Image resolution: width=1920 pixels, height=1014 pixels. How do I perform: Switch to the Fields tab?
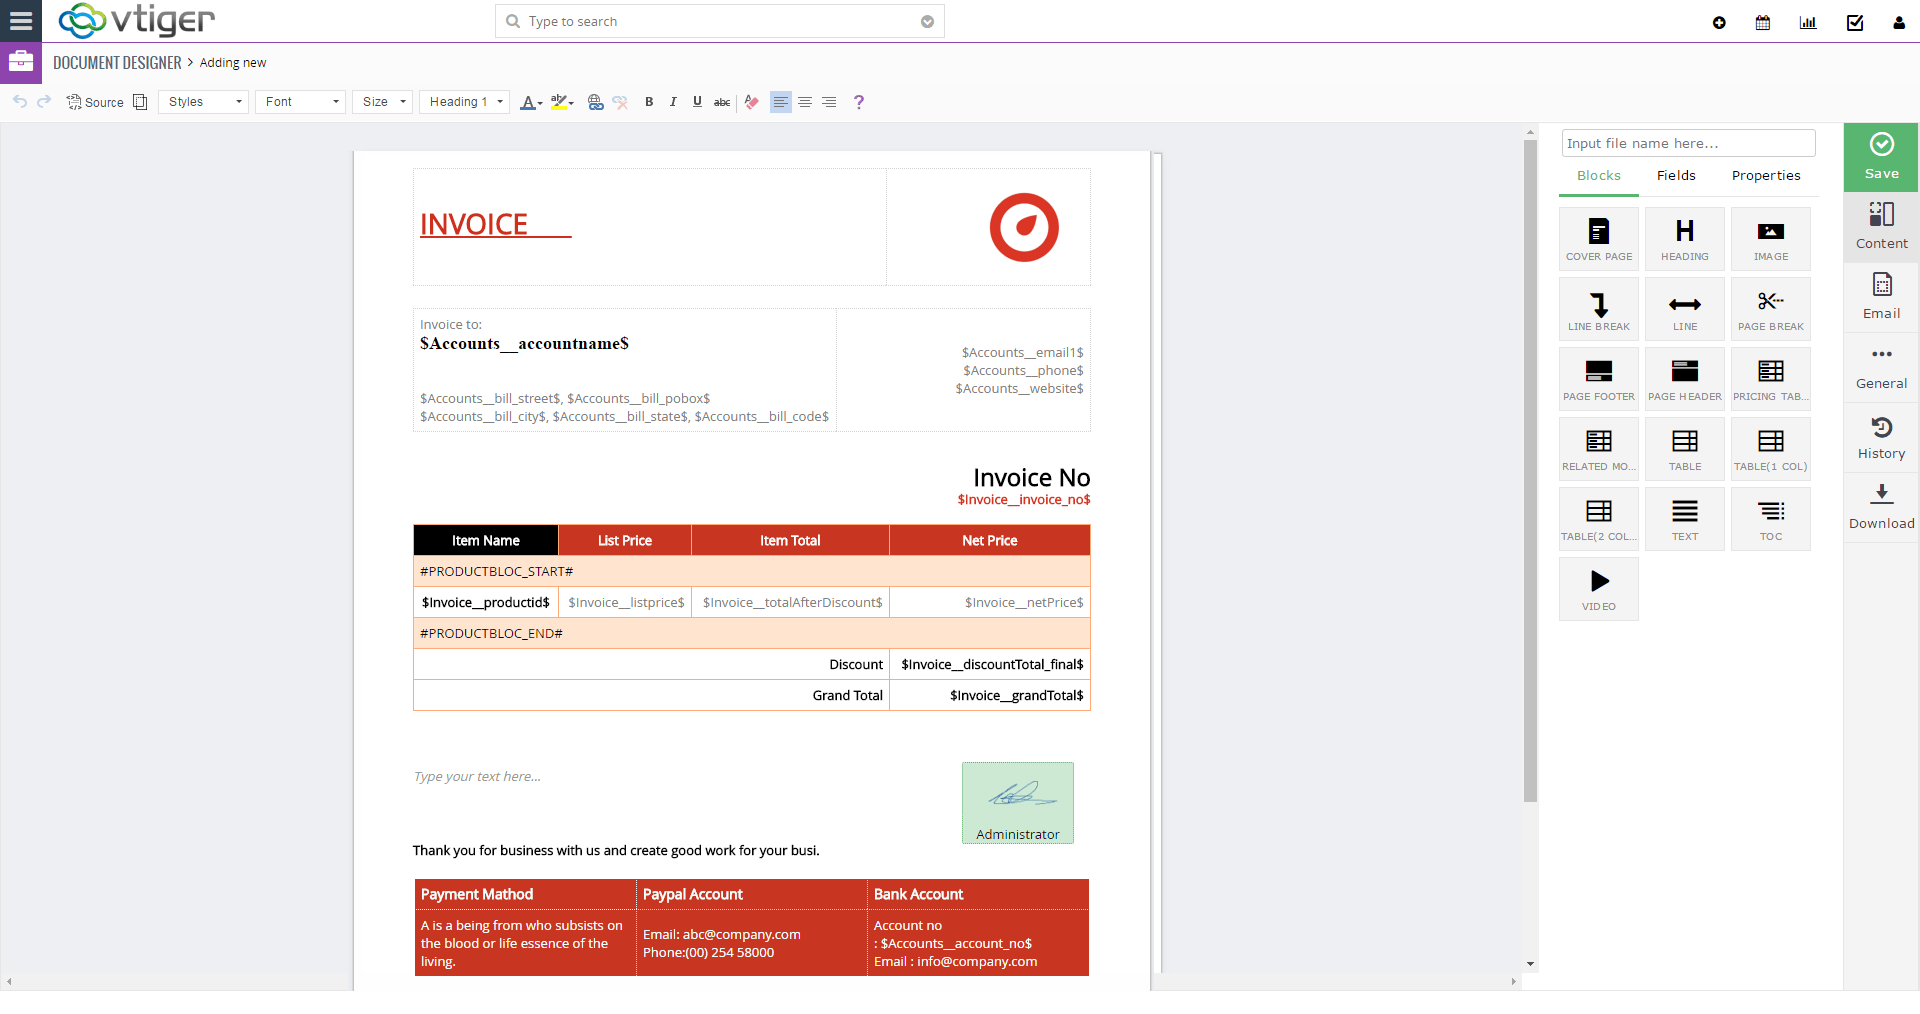(x=1675, y=175)
